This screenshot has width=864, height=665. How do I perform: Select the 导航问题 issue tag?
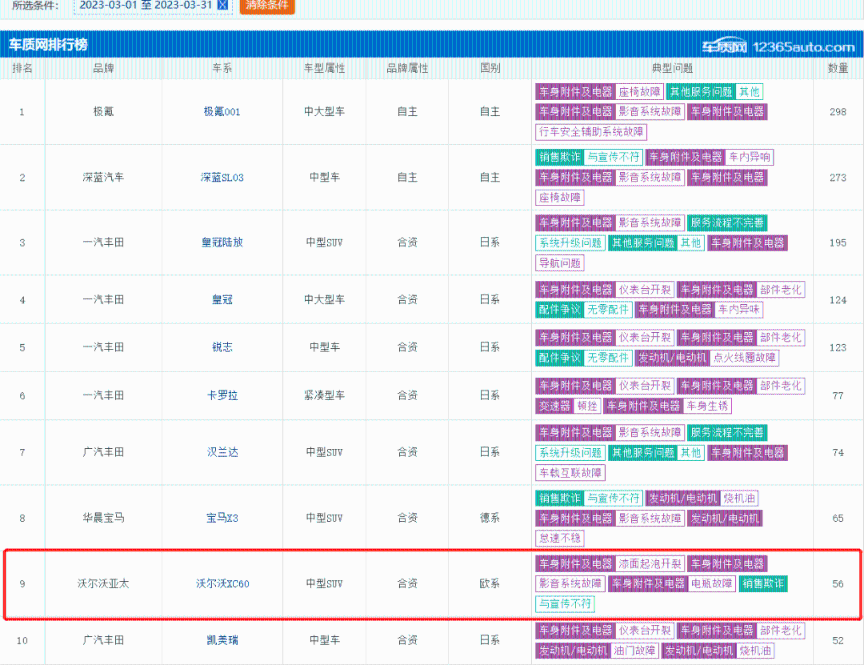pos(559,263)
